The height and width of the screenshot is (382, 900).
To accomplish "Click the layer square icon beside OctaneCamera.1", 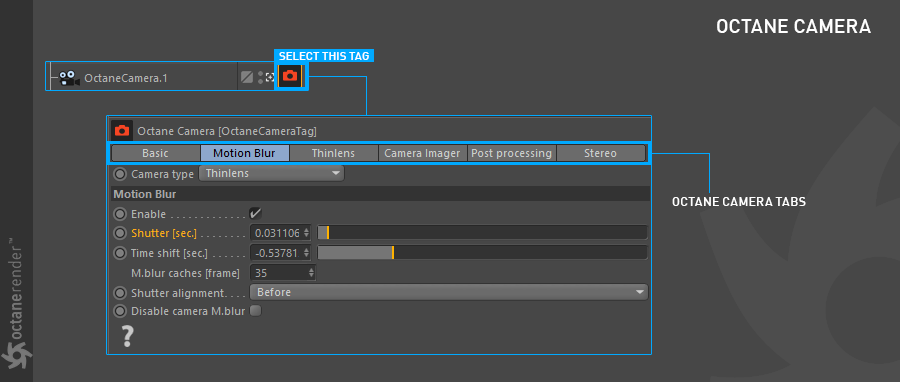I will 247,77.
